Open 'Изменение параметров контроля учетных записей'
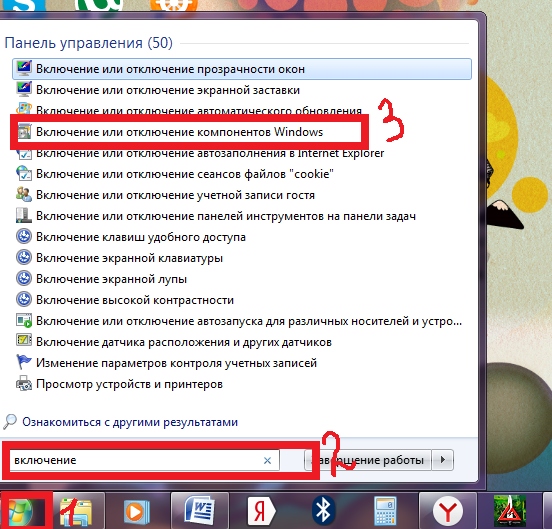The image size is (552, 529). tap(176, 363)
